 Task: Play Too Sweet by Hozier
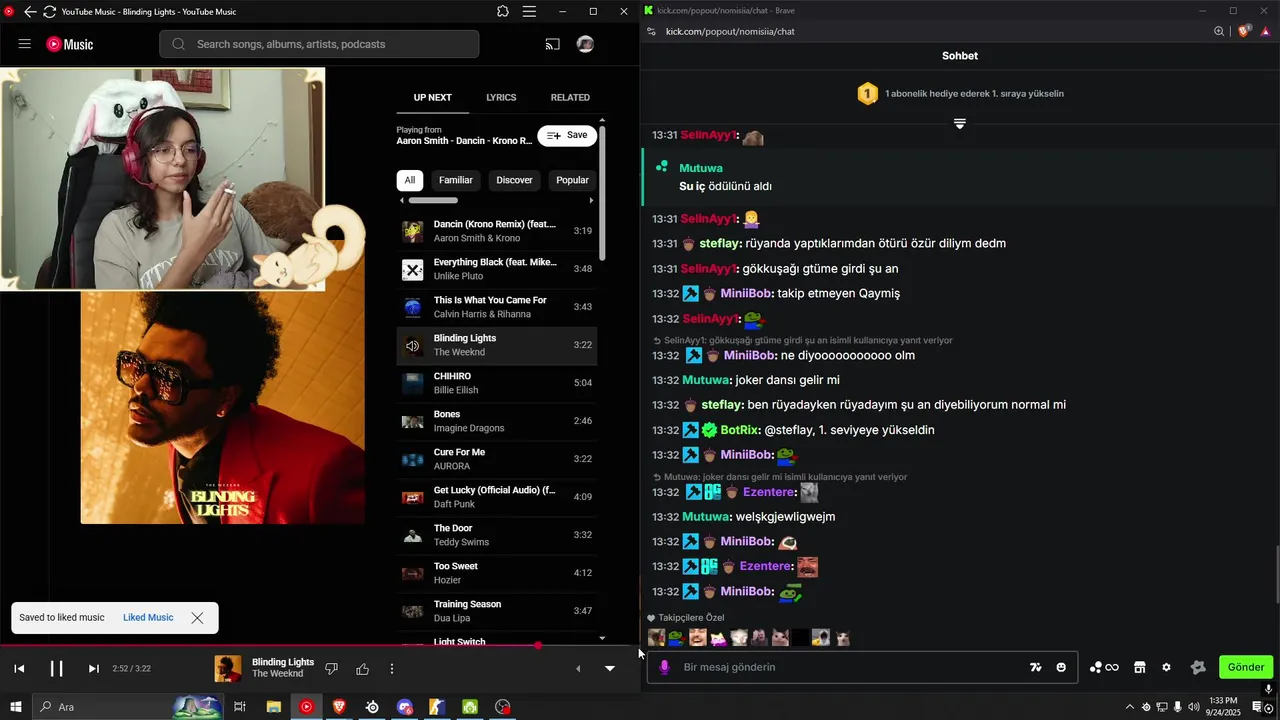click(497, 573)
